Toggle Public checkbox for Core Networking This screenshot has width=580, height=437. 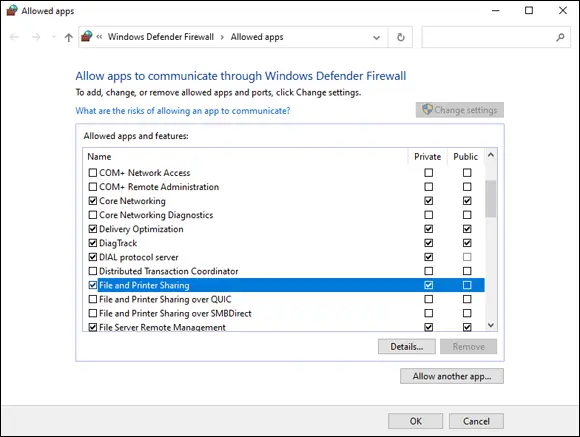pos(467,201)
